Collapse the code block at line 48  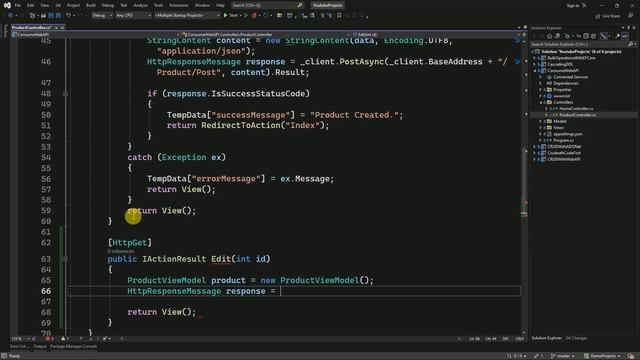(x=65, y=93)
